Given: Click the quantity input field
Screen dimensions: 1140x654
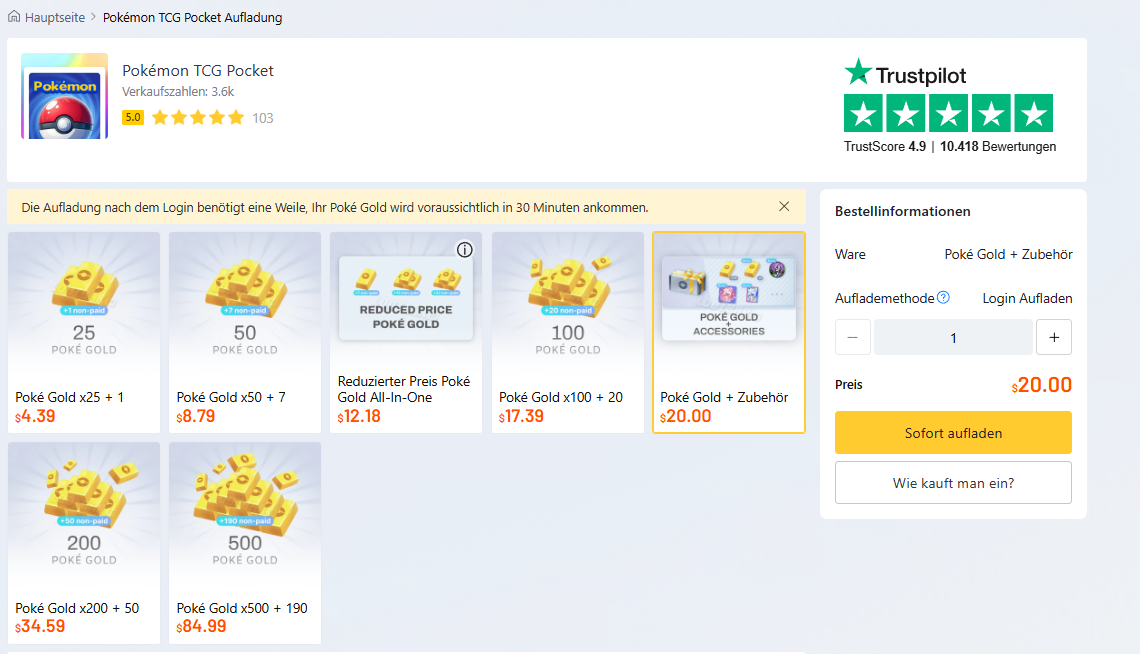Looking at the screenshot, I should [953, 337].
